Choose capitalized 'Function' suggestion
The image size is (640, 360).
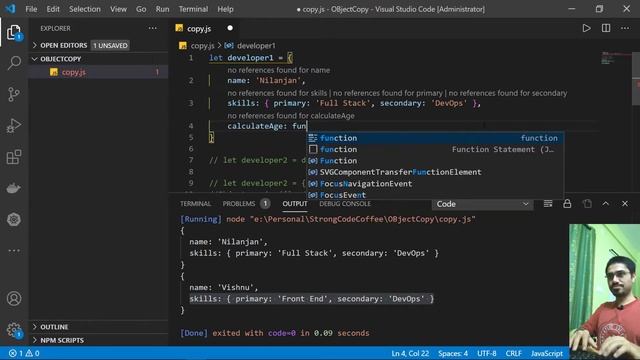click(435, 161)
